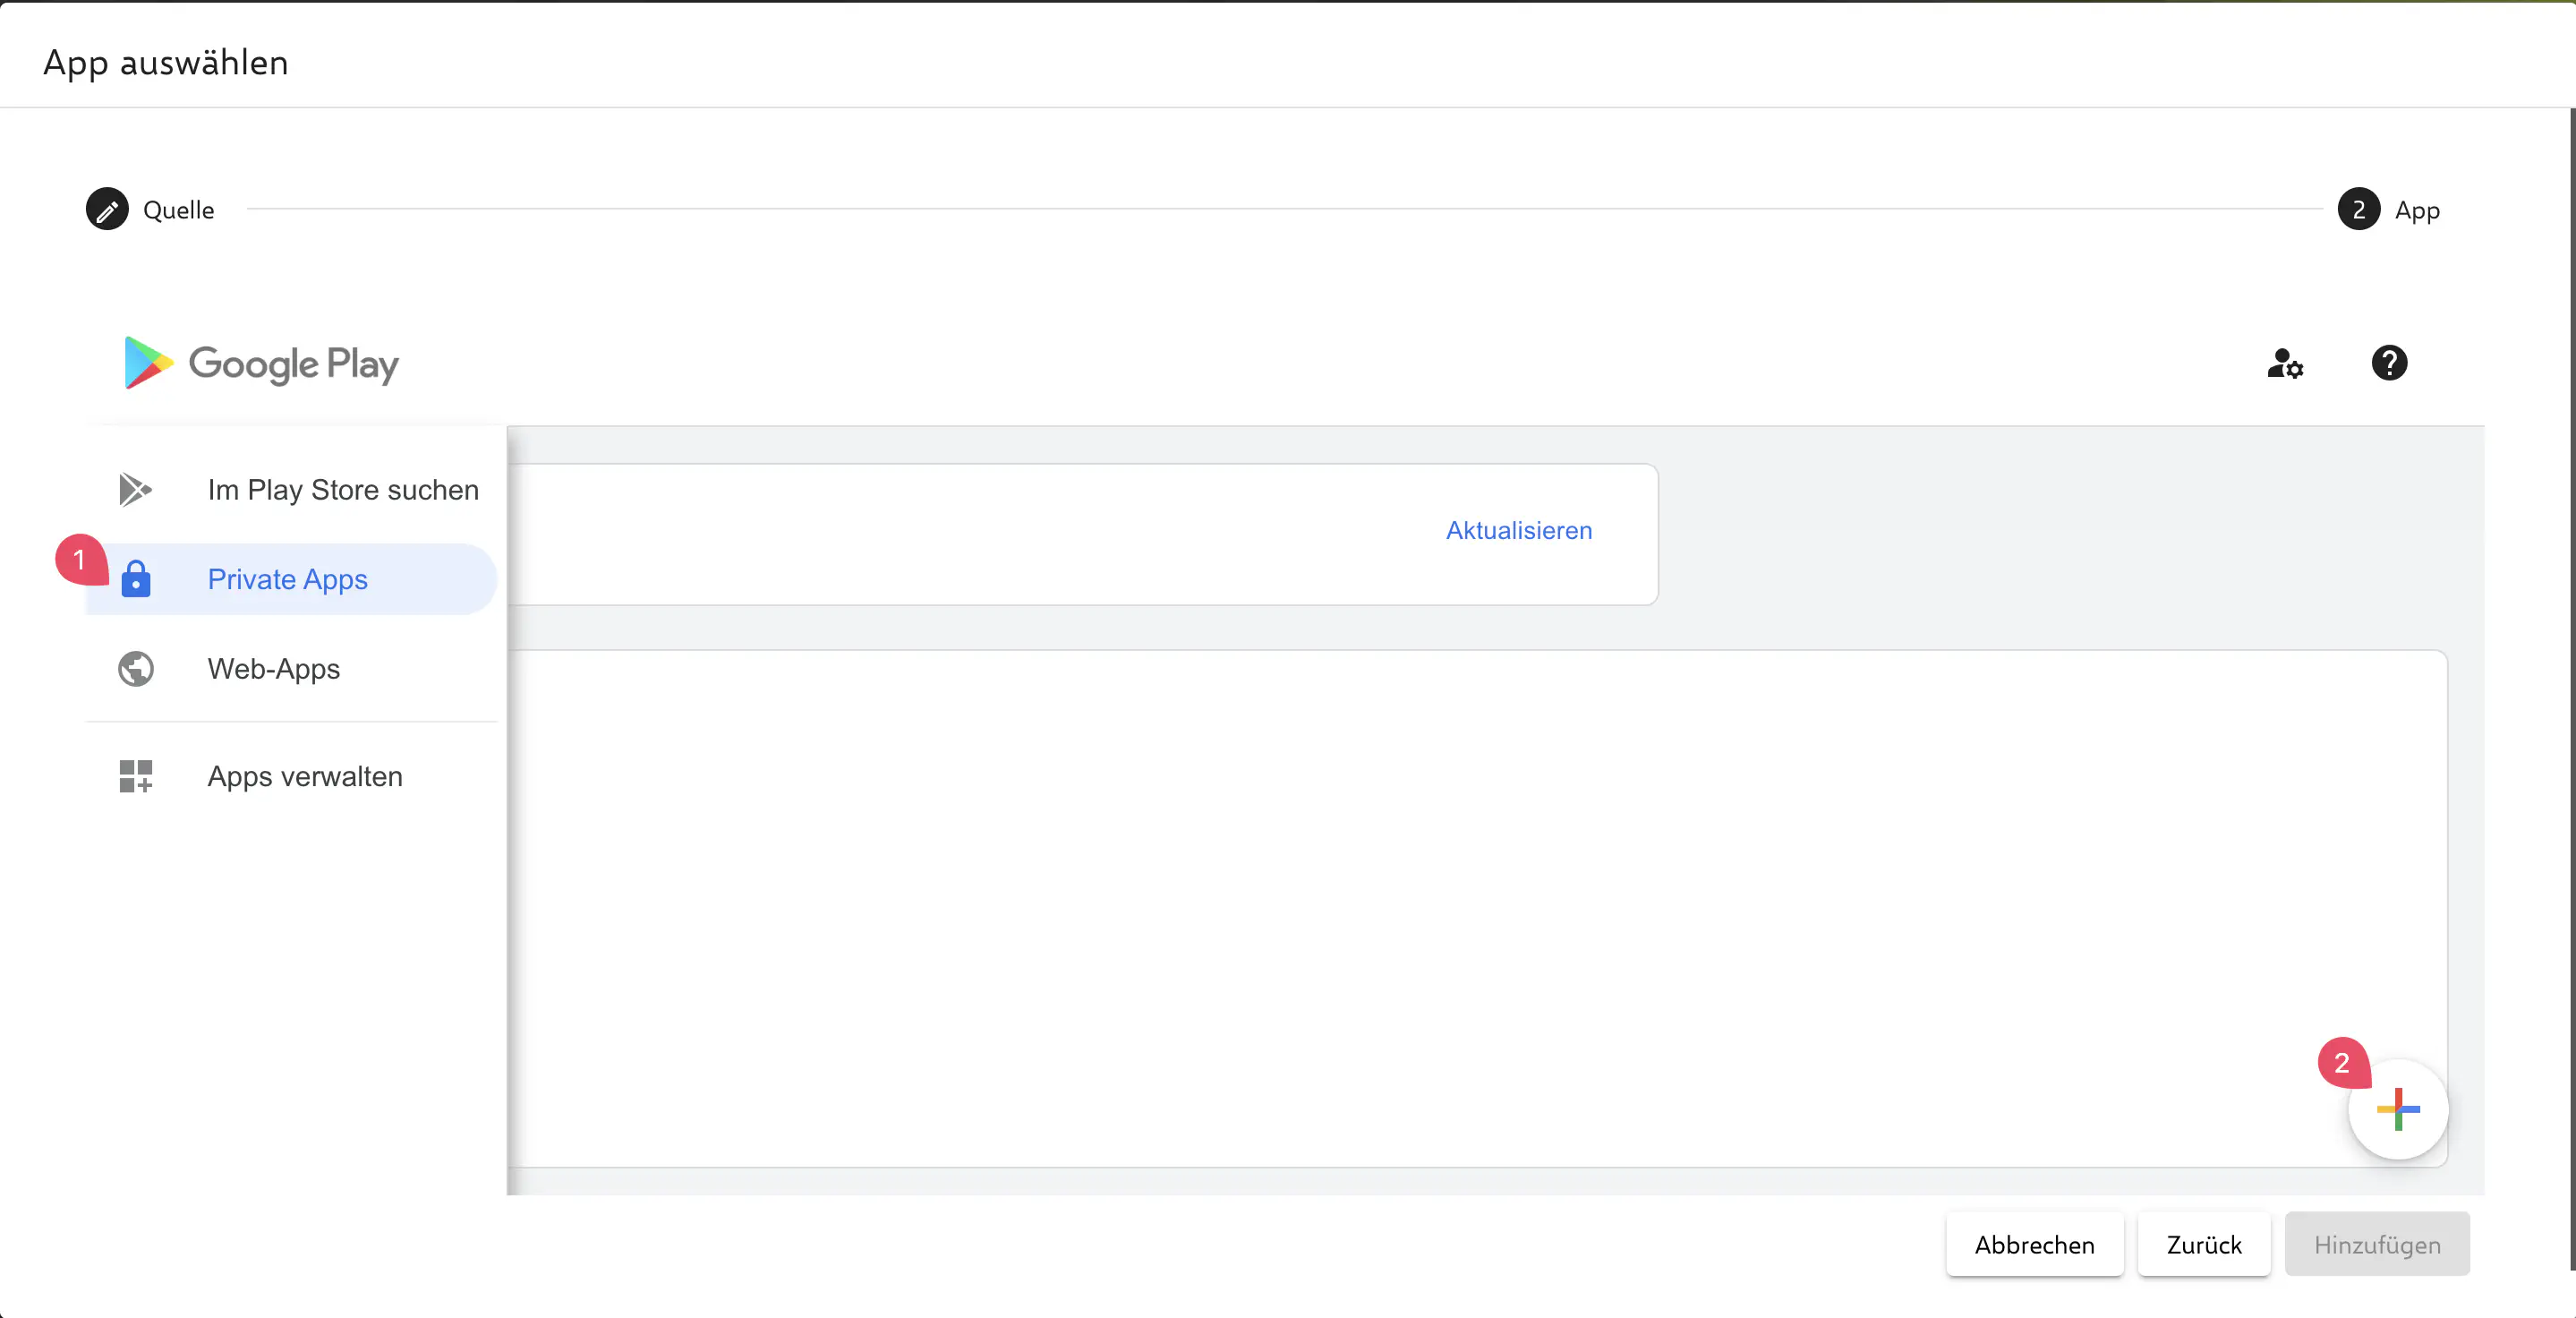This screenshot has width=2576, height=1318.
Task: Select the Im Play Store suchen sidebar icon
Action: click(137, 489)
